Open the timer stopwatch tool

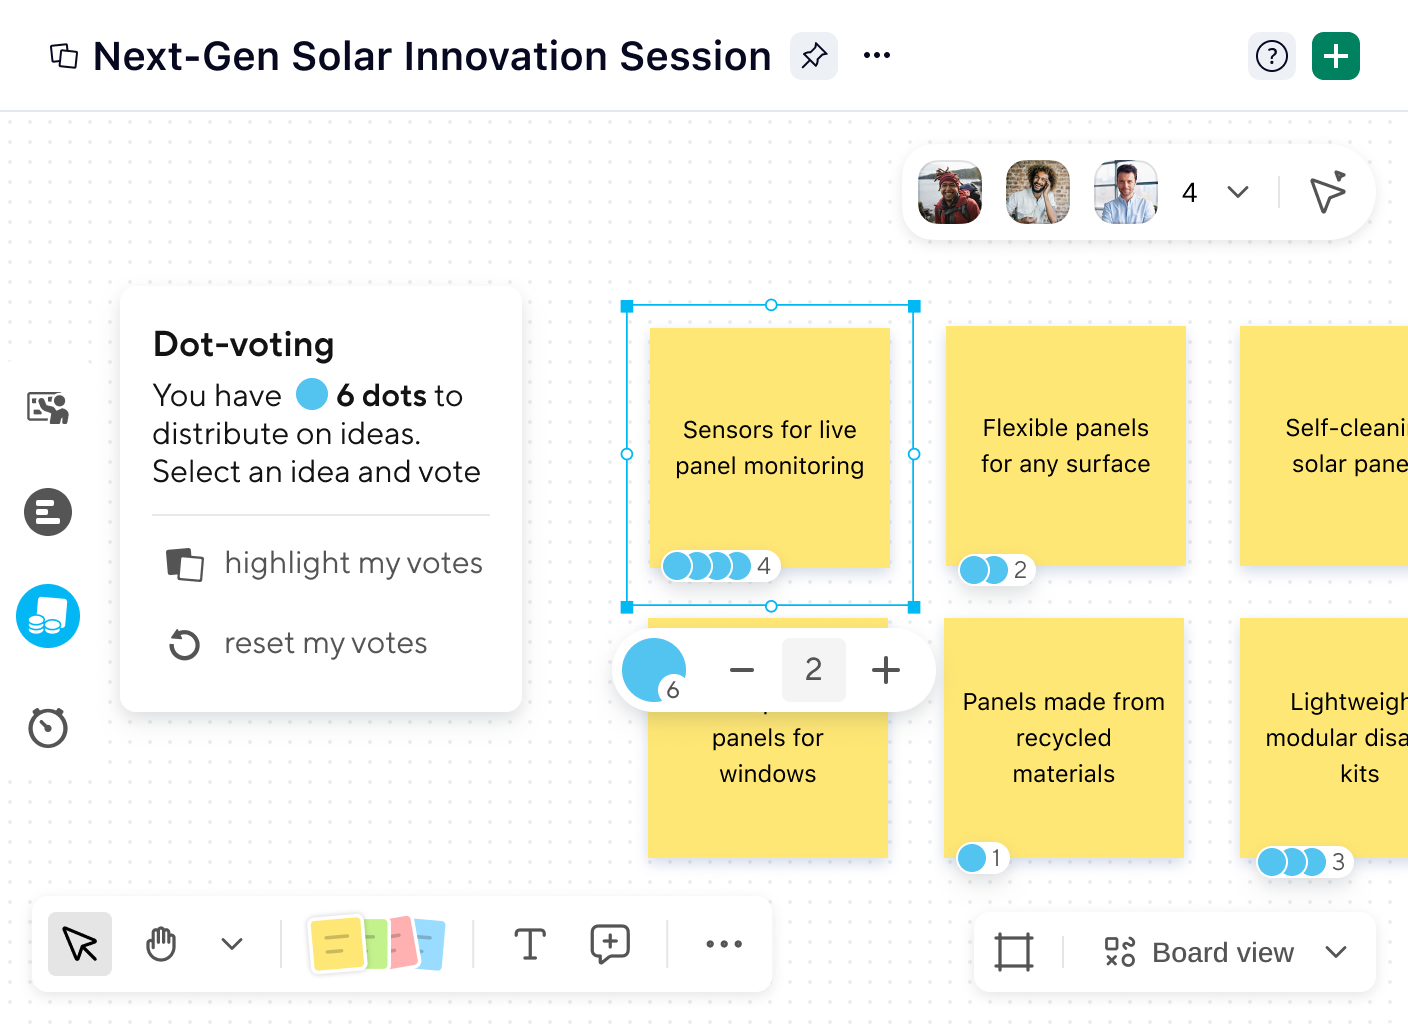tap(47, 727)
